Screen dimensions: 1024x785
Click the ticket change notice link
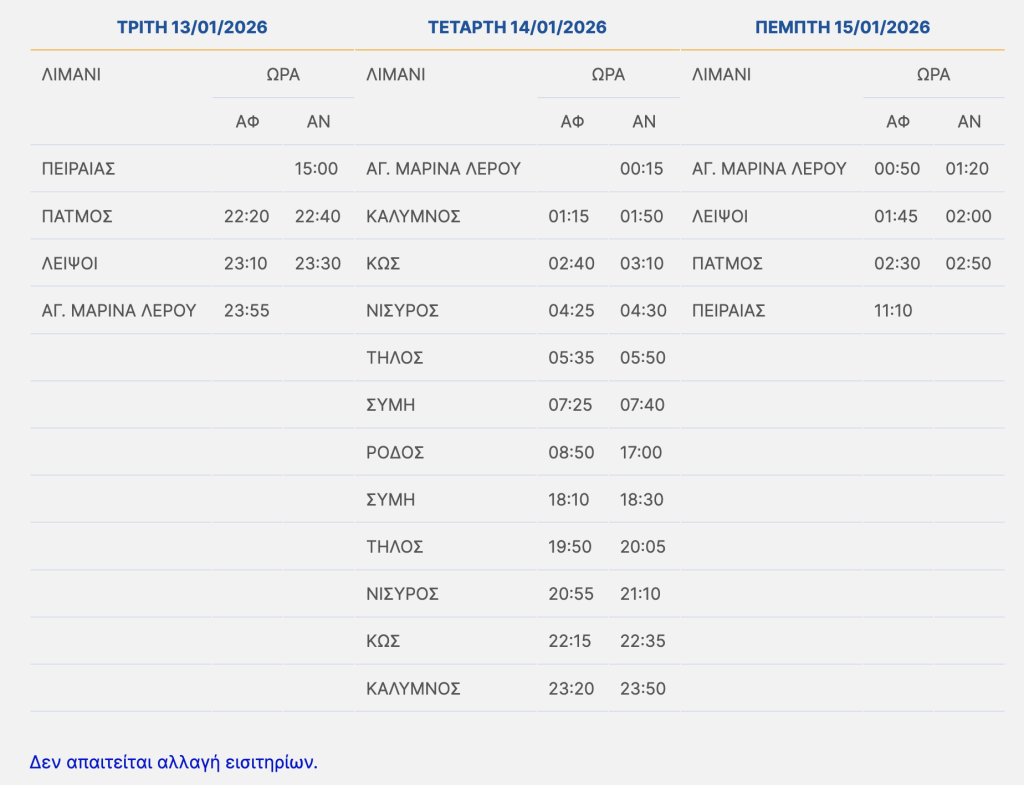pos(173,762)
